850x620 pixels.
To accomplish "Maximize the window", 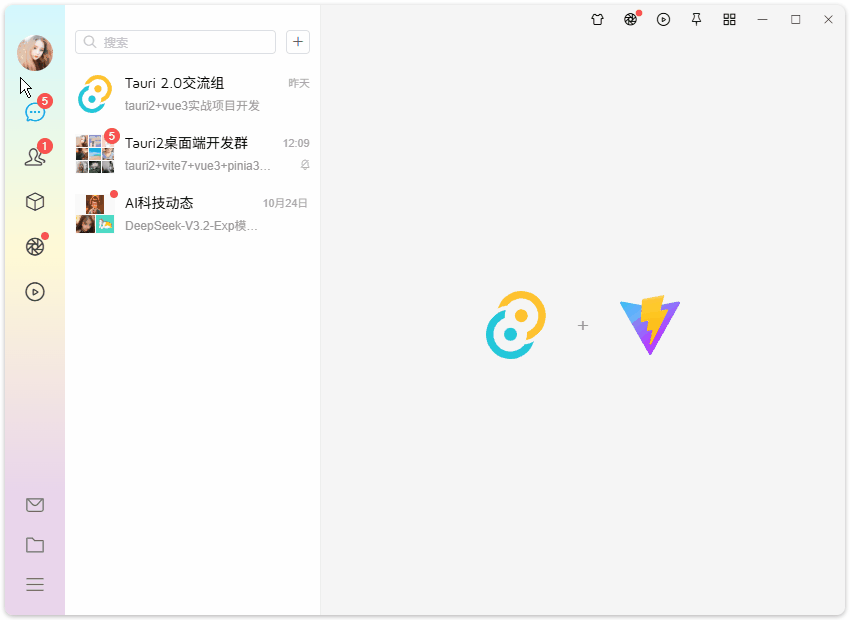I will pyautogui.click(x=796, y=20).
